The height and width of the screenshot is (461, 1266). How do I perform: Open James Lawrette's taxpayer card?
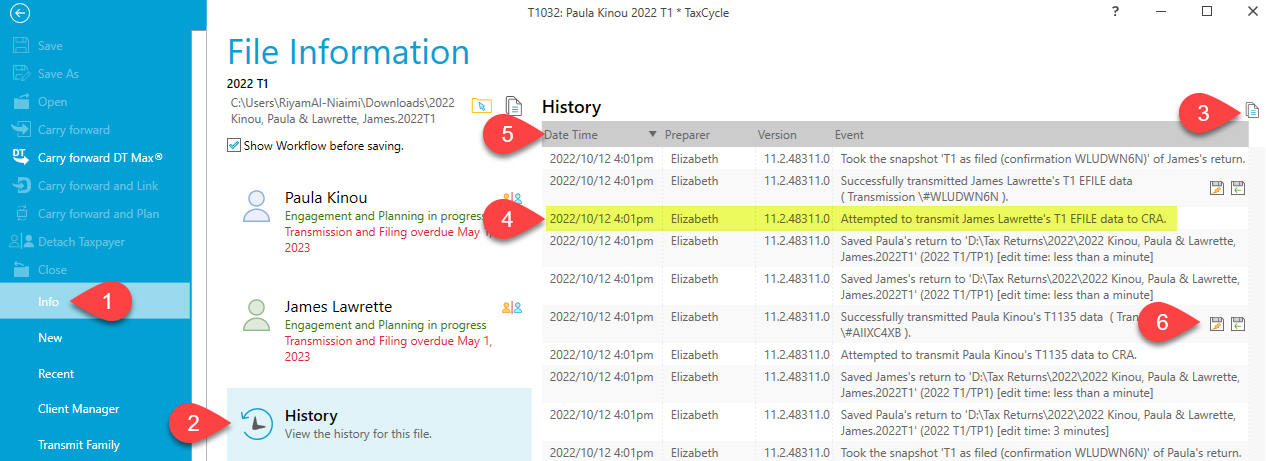coord(380,330)
